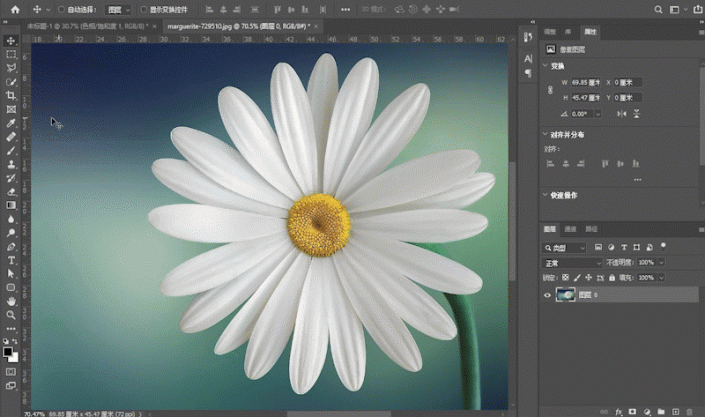Select the Crop tool in the toolbar
The width and height of the screenshot is (705, 417).
[11, 95]
